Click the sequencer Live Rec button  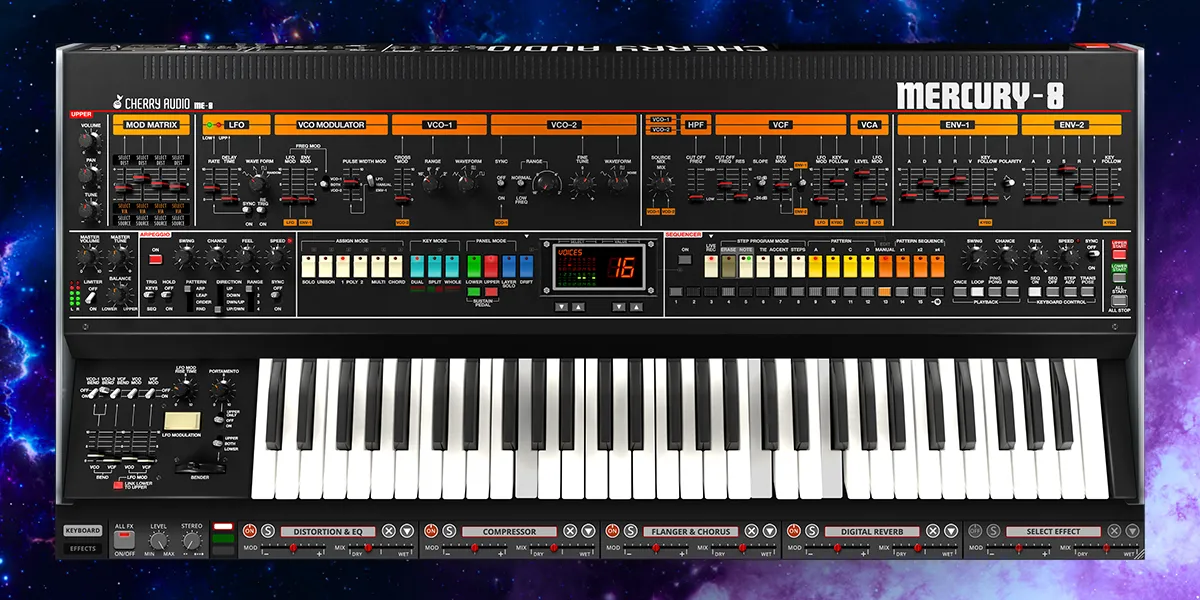[711, 267]
